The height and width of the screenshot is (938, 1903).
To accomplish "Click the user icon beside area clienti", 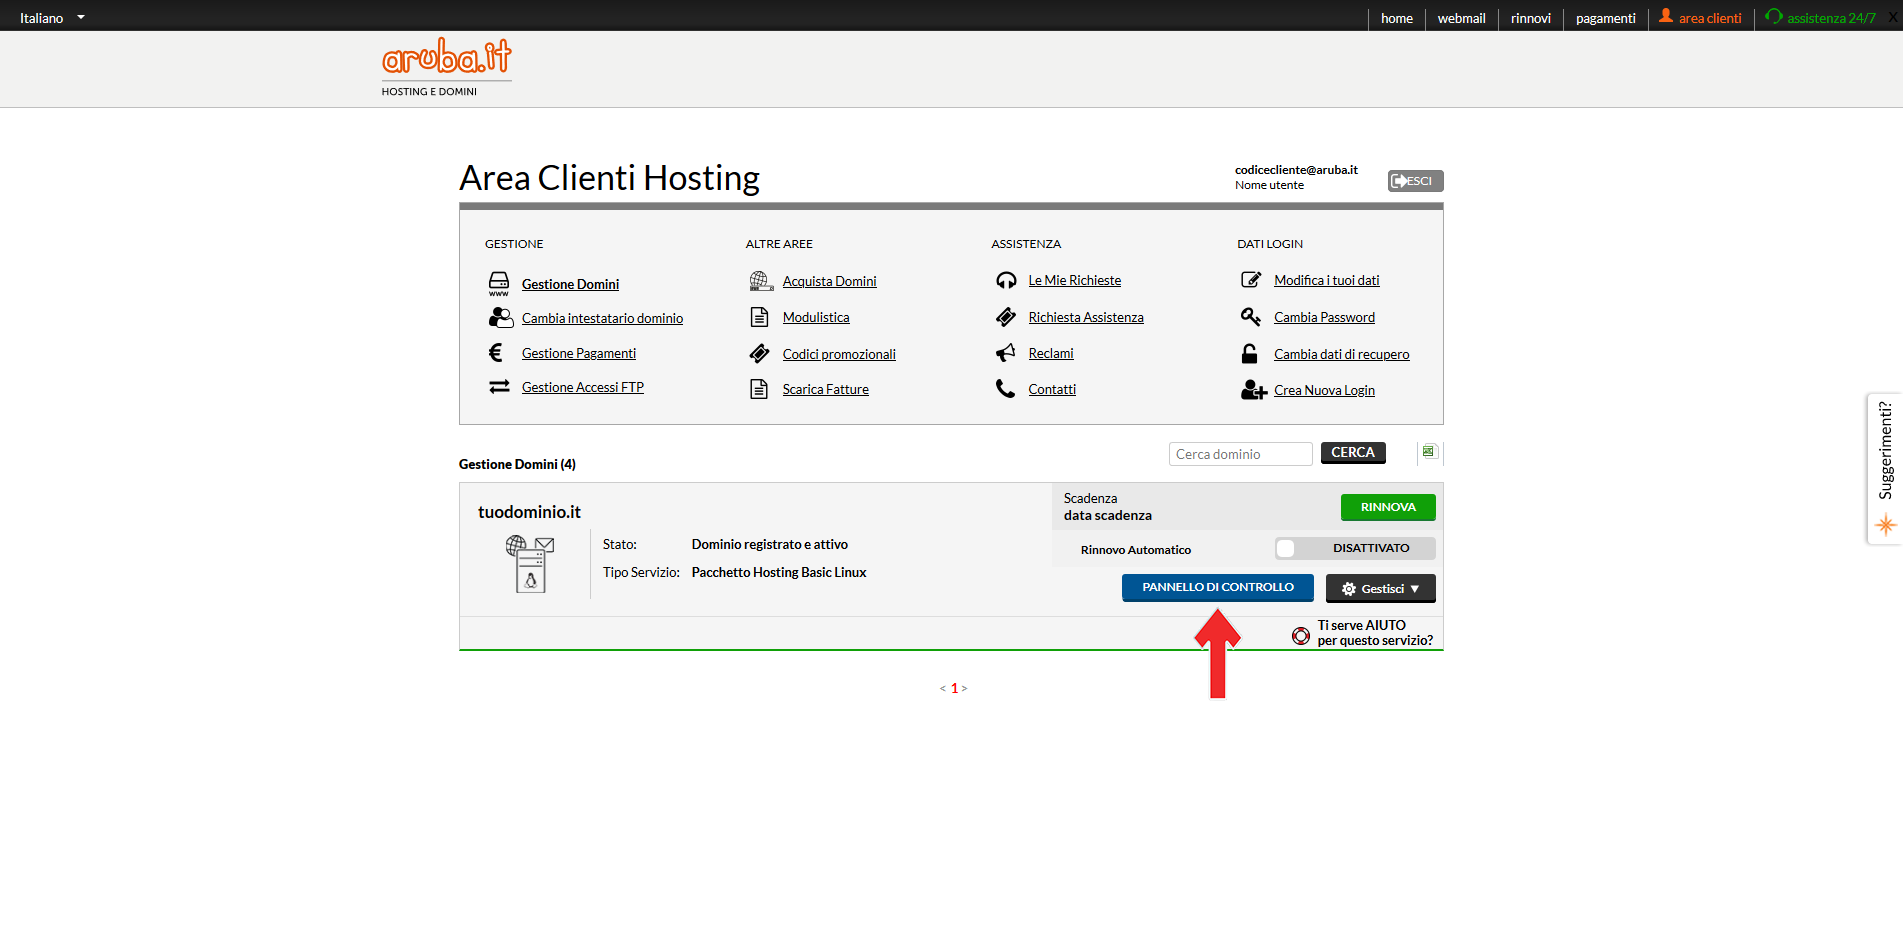I will pos(1666,16).
